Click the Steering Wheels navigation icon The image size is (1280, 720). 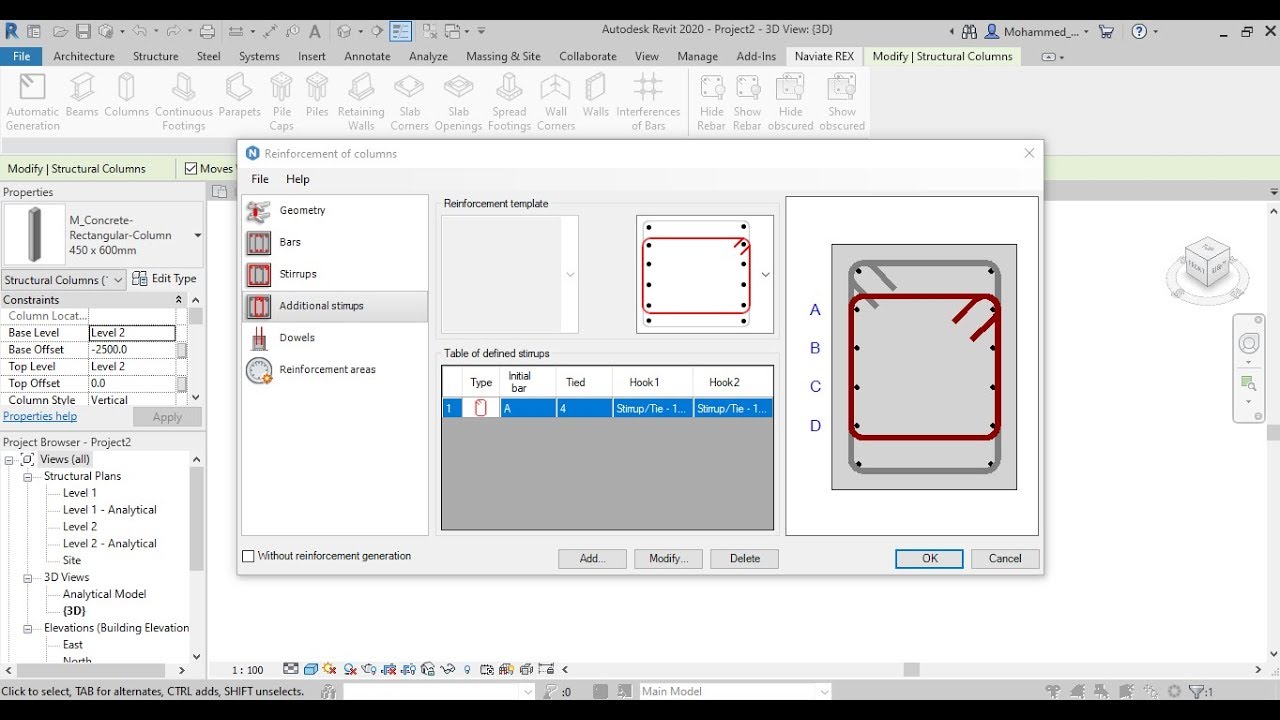coord(1249,344)
